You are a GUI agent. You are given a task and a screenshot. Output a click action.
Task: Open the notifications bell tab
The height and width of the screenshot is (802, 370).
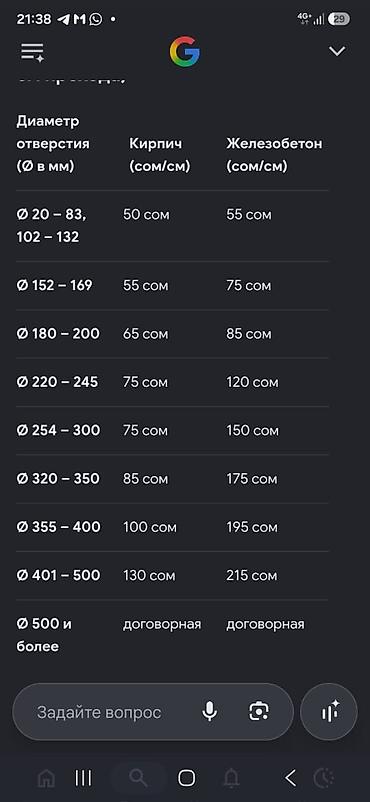(231, 778)
